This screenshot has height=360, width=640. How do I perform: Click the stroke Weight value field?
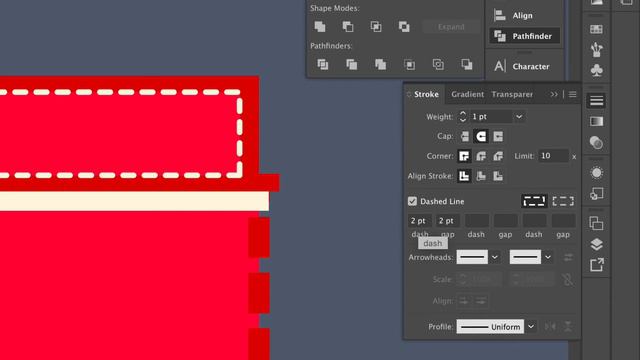[491, 117]
